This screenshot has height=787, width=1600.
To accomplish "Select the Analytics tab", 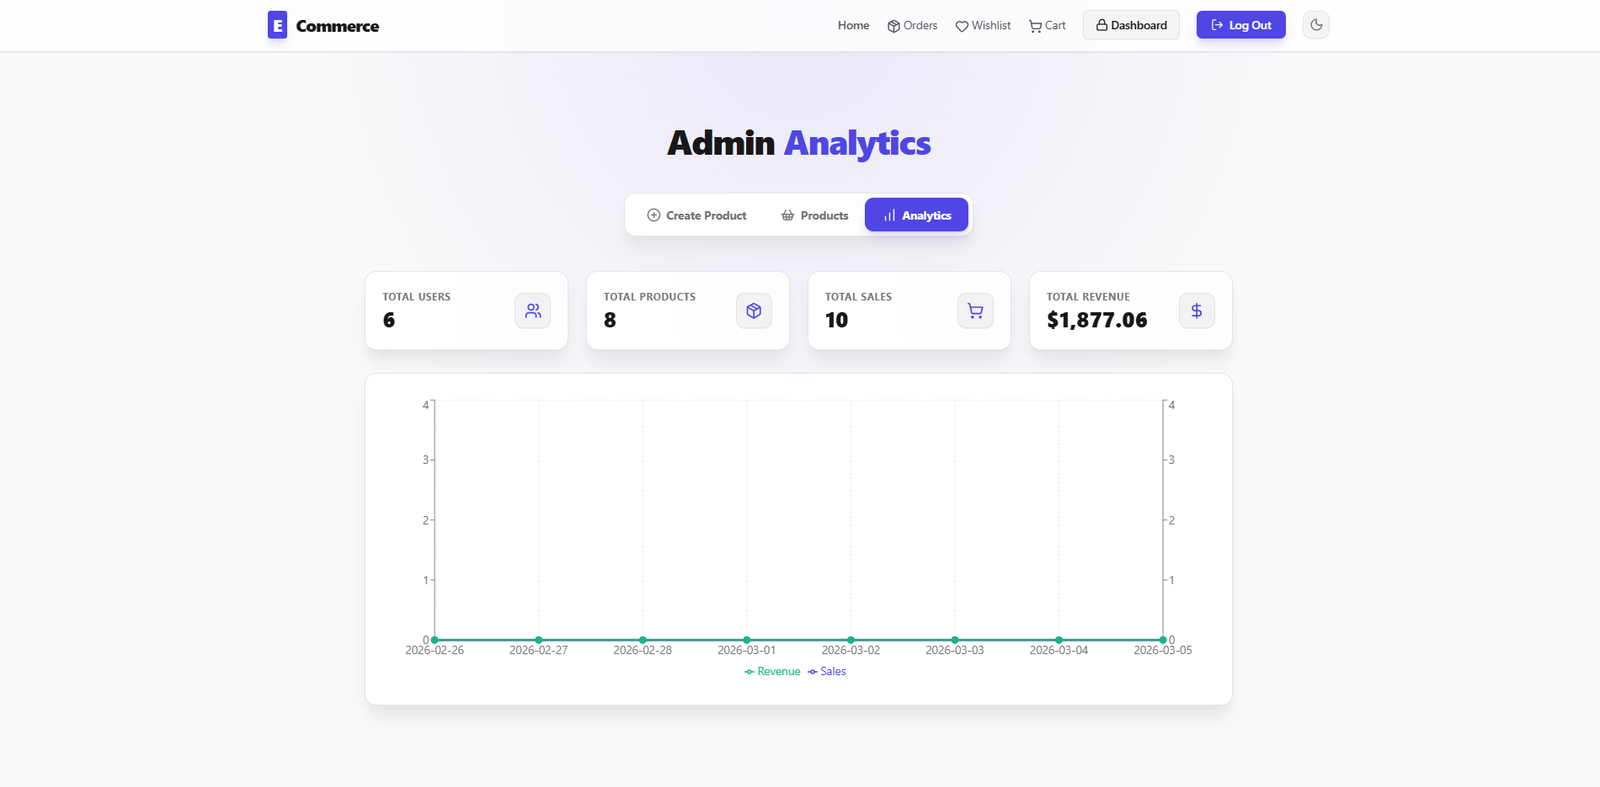I will click(916, 215).
